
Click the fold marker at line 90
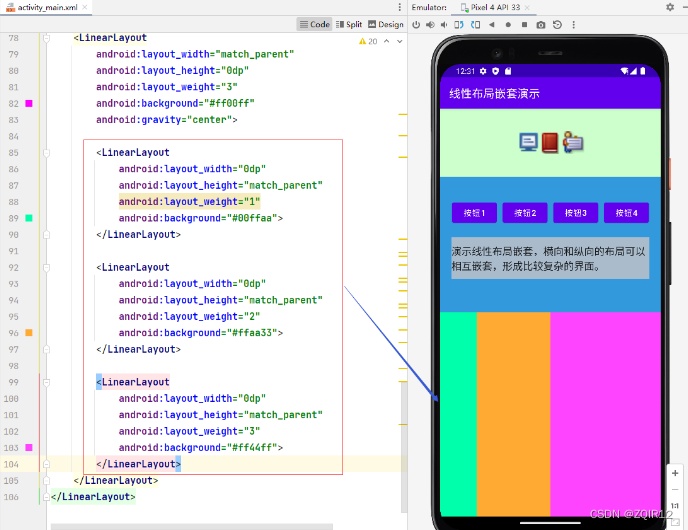point(46,235)
